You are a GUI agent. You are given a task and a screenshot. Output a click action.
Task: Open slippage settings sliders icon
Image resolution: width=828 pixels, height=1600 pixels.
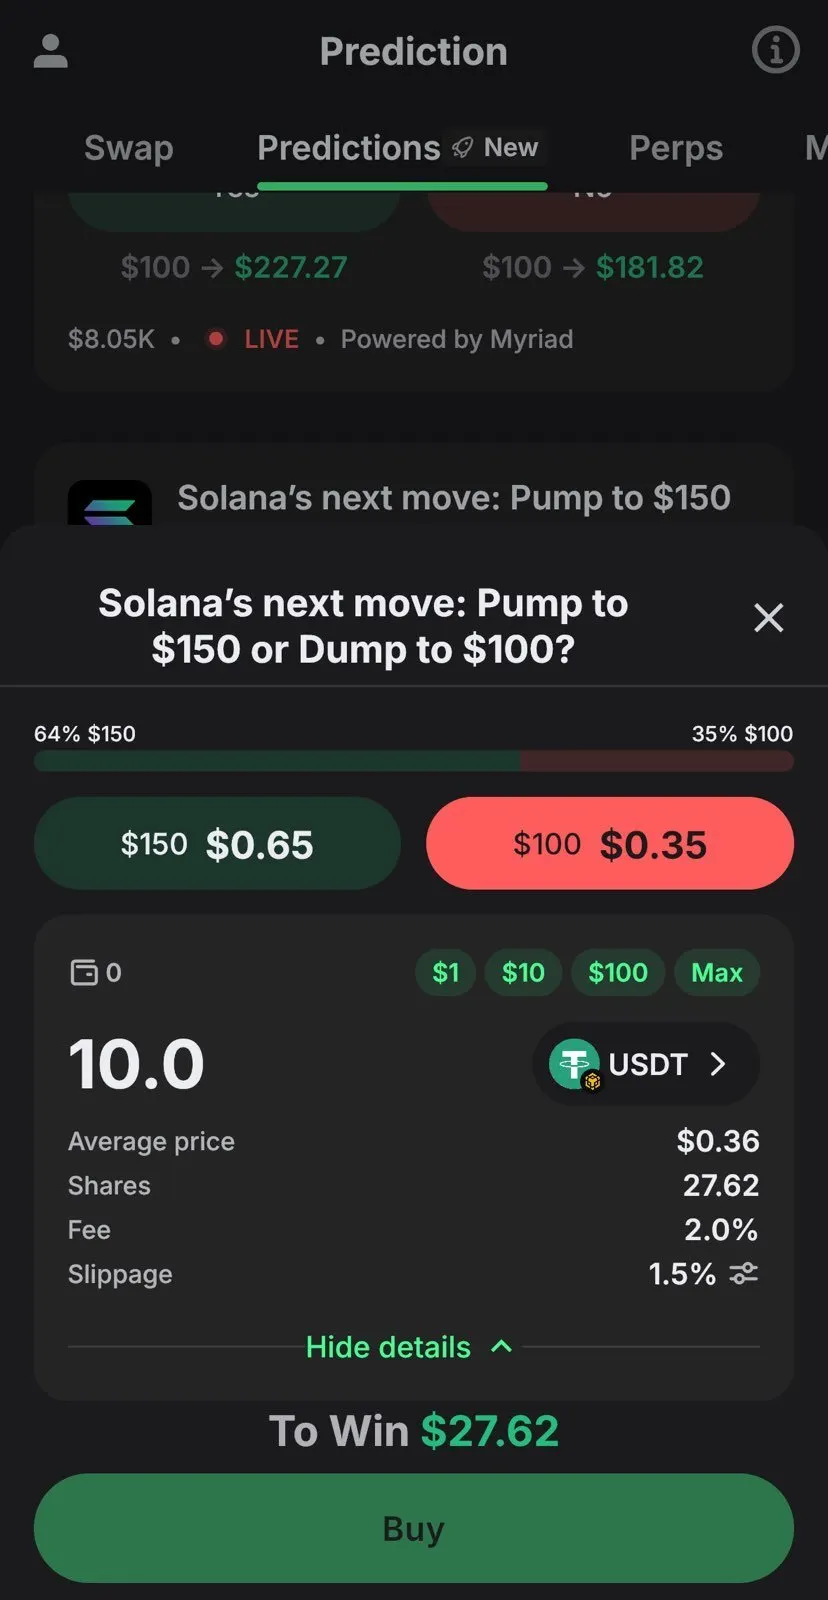743,1274
